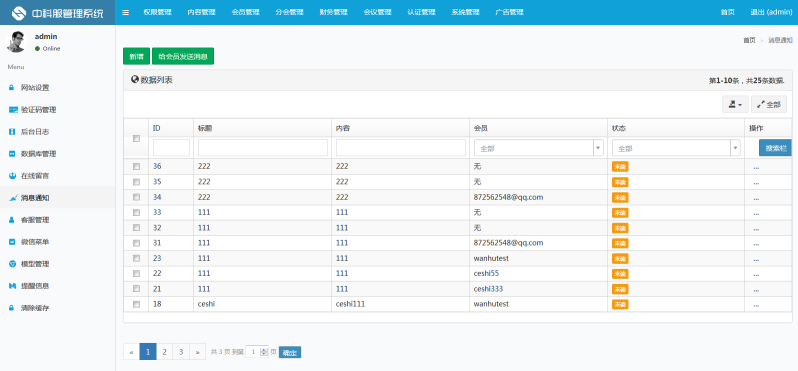Go to pagination page 2
This screenshot has height=371, width=798.
pyautogui.click(x=164, y=352)
